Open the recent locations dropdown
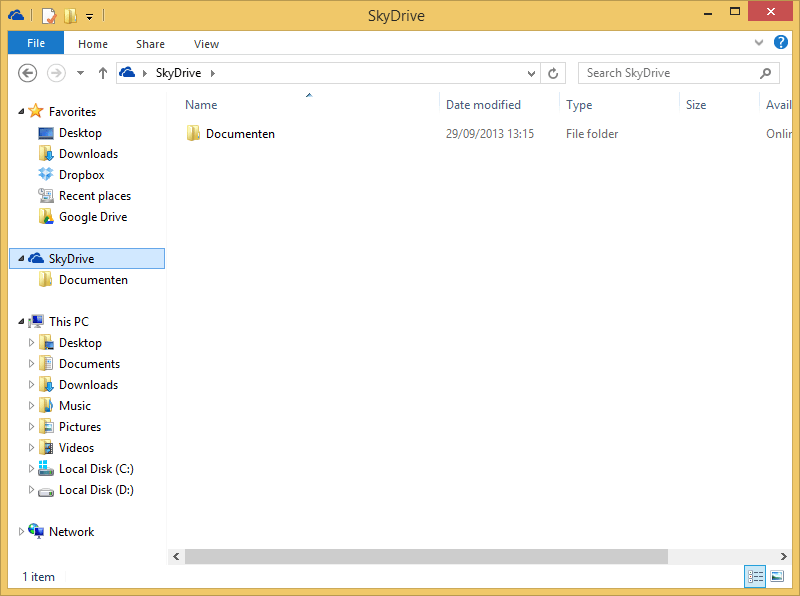The height and width of the screenshot is (596, 800). [81, 73]
